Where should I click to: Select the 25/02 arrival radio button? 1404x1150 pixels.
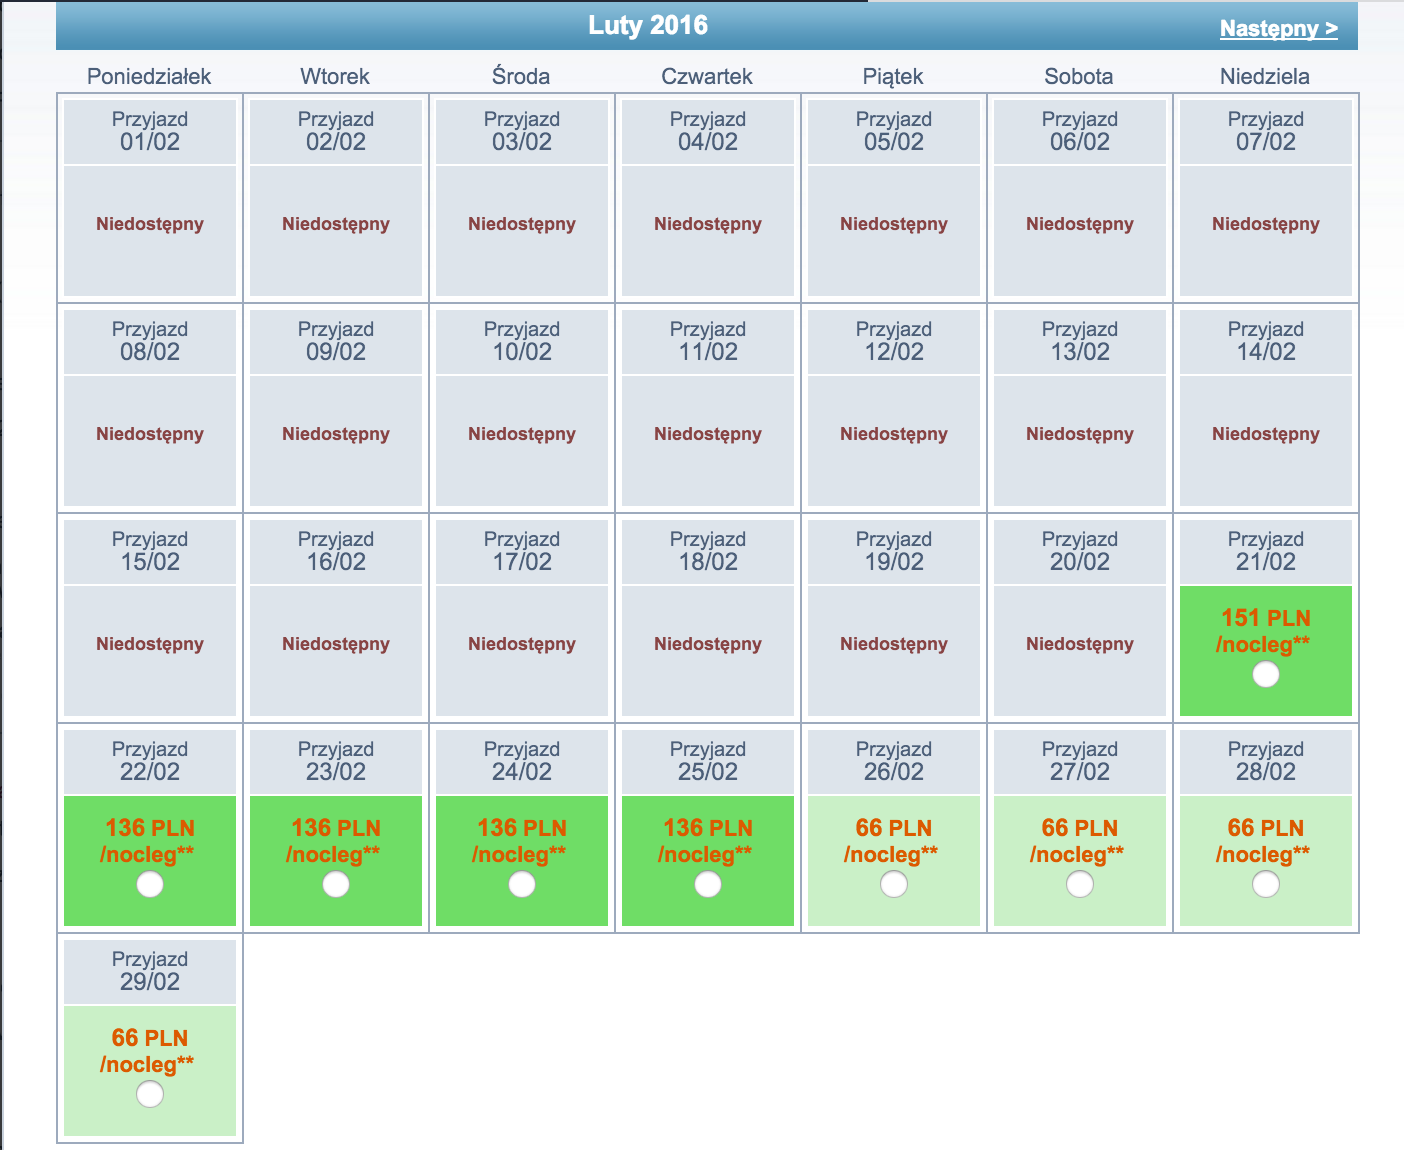[x=708, y=884]
